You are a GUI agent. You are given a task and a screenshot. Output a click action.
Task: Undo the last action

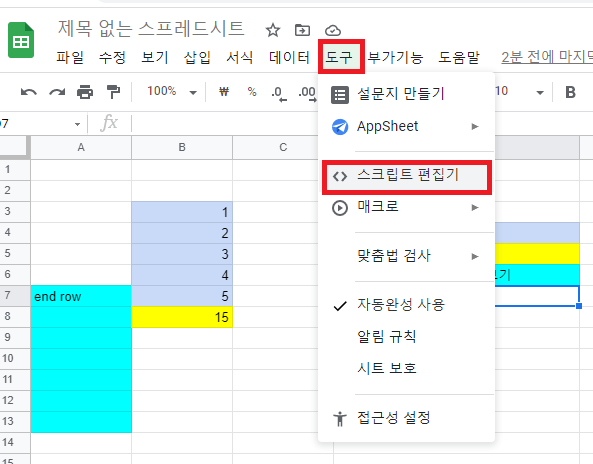click(29, 92)
